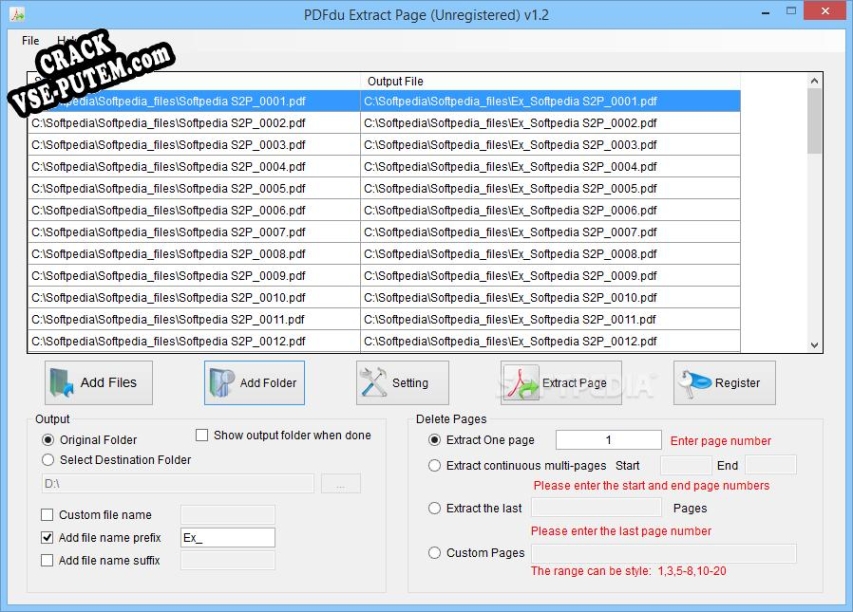
Task: Close the PDFdu Extract Page window
Action: click(x=825, y=11)
